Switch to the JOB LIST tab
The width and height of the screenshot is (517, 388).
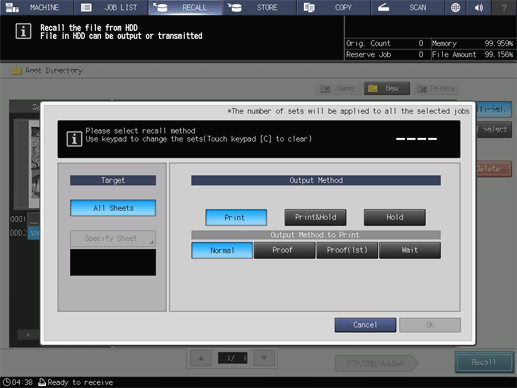pyautogui.click(x=111, y=7)
